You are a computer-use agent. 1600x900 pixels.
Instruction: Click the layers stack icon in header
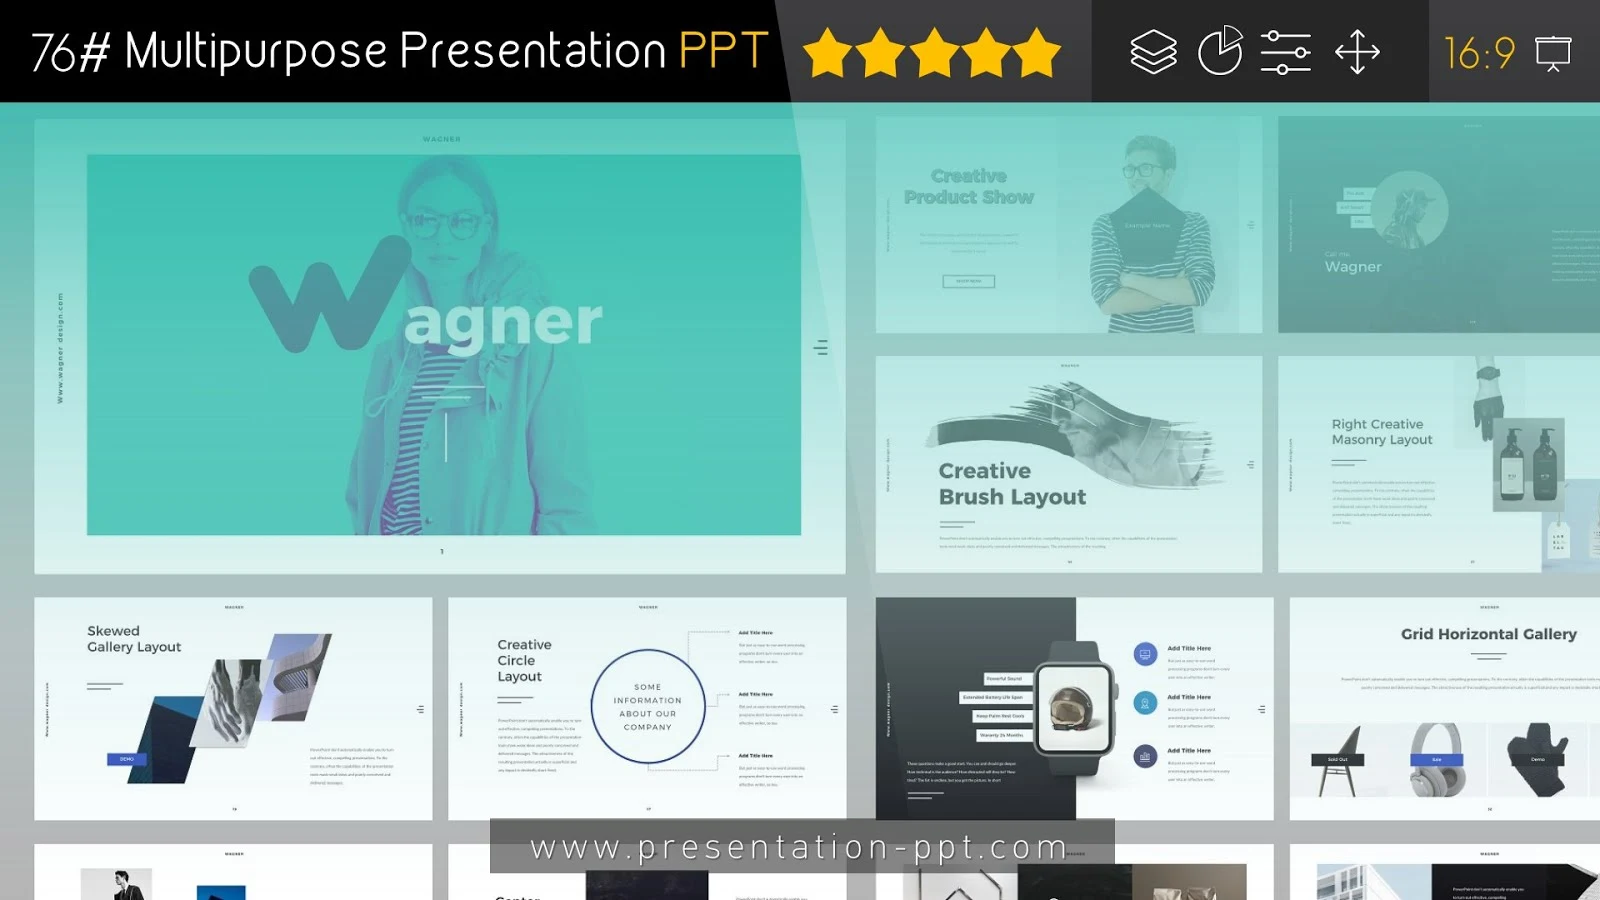coord(1153,52)
